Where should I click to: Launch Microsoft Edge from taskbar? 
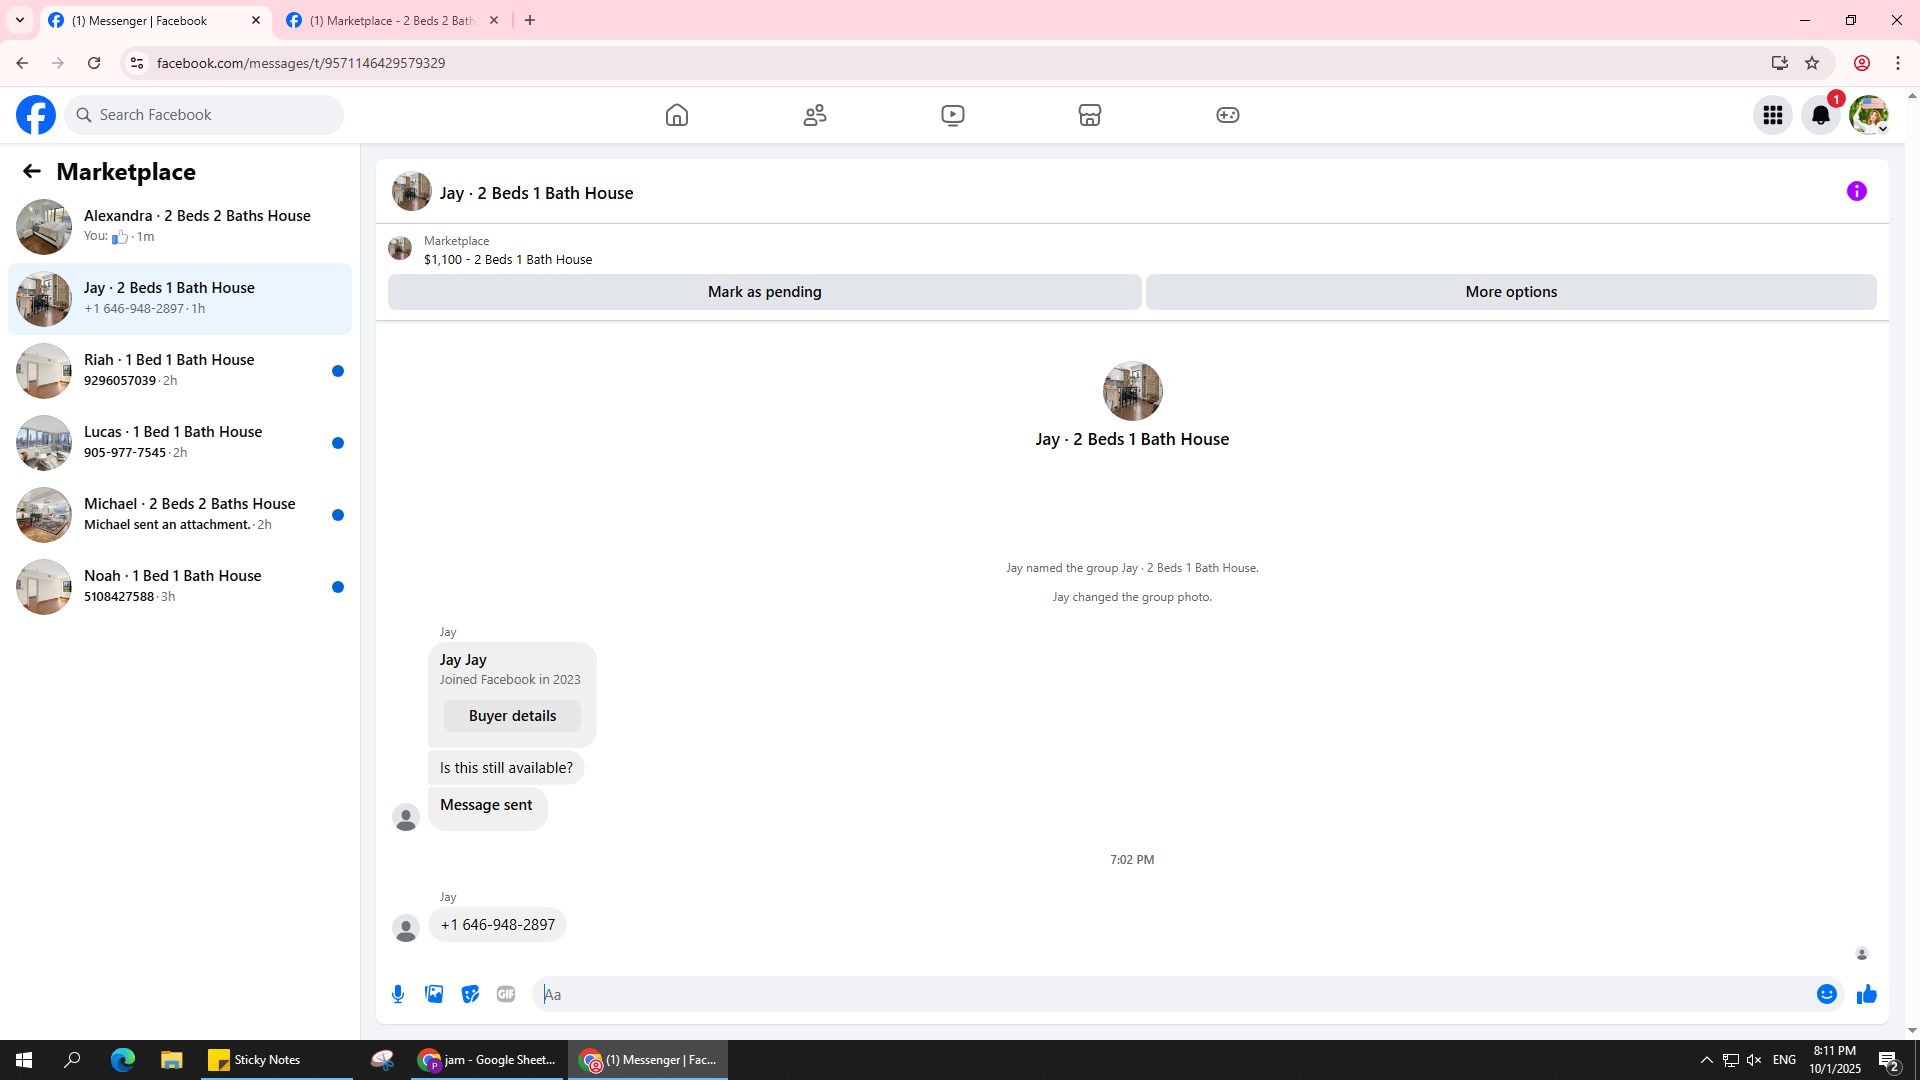[122, 1060]
